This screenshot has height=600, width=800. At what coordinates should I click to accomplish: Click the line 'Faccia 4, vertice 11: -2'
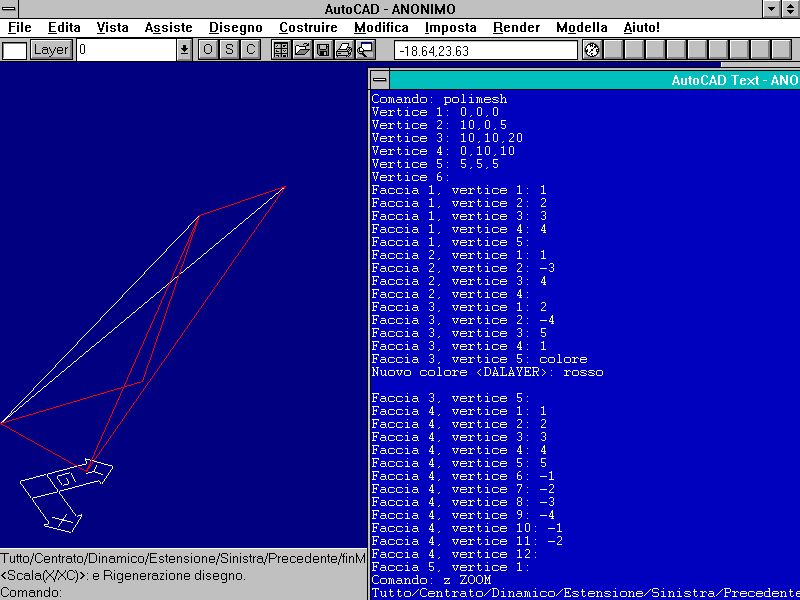(467, 541)
